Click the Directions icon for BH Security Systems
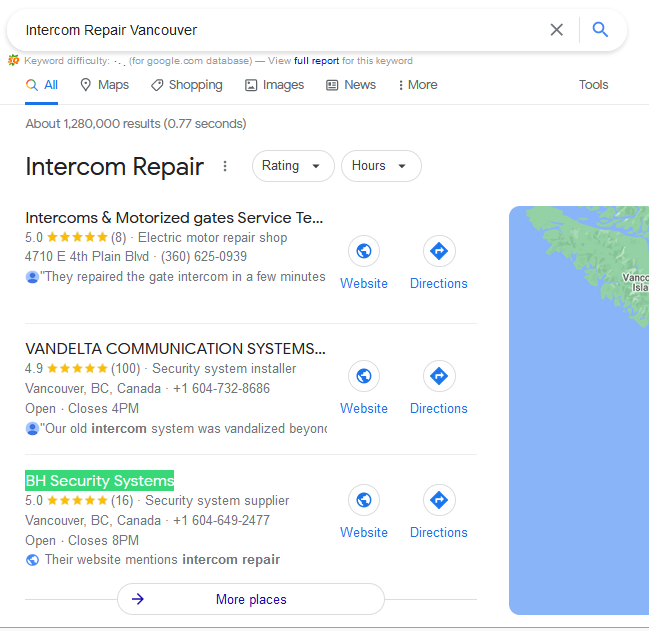649x631 pixels. tap(439, 500)
